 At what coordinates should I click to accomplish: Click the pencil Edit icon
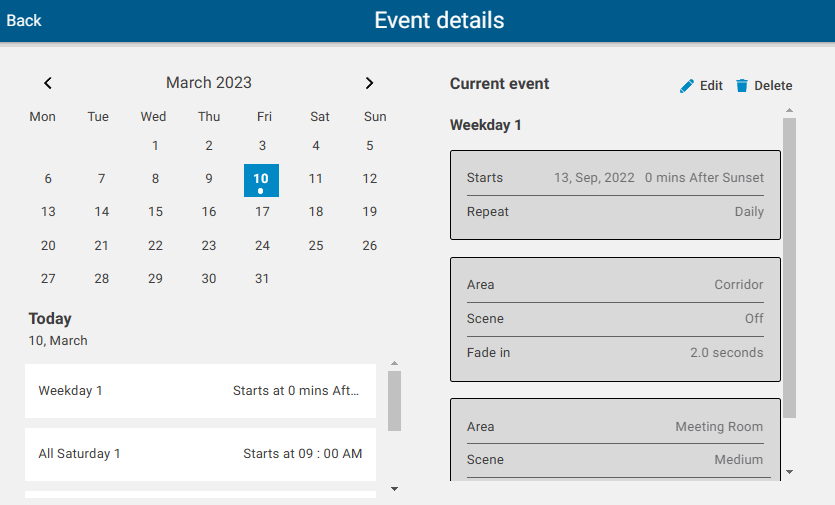[686, 86]
